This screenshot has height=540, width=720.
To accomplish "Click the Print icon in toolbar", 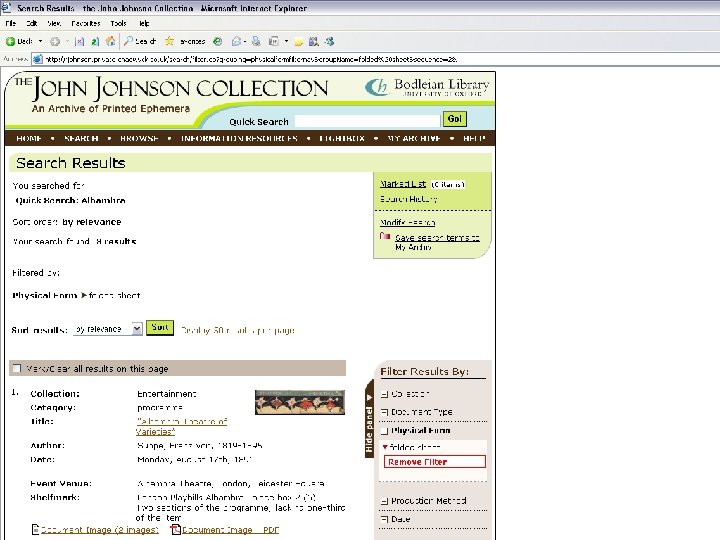I will 256,42.
